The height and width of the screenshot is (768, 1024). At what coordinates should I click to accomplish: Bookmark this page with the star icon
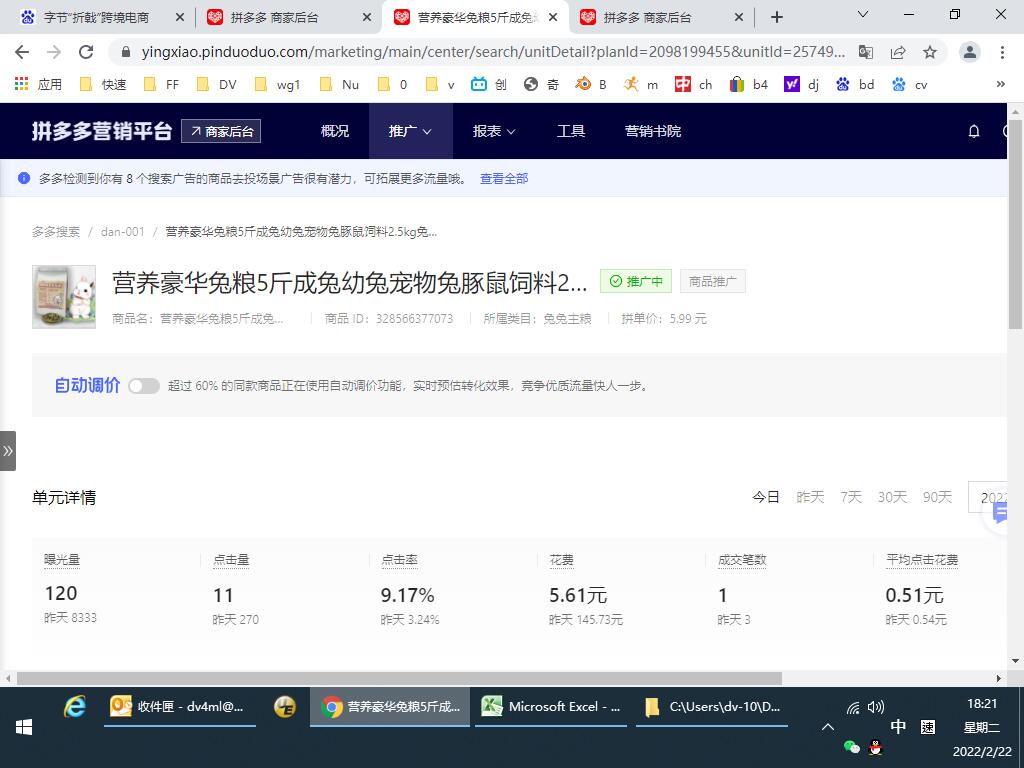point(930,52)
